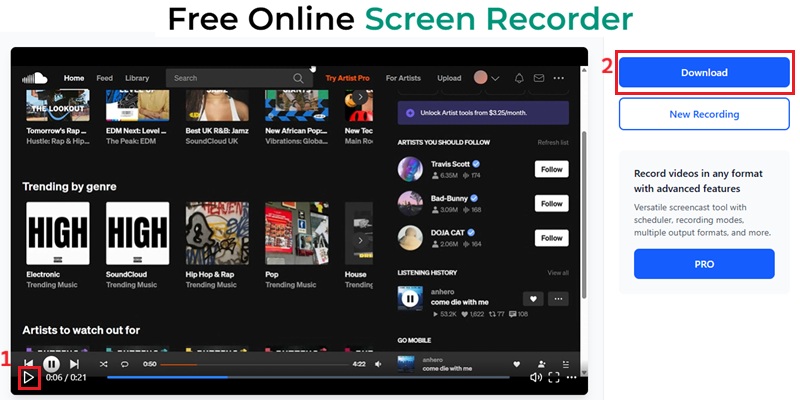
Task: Open anhero artist link in history
Action: tap(442, 292)
